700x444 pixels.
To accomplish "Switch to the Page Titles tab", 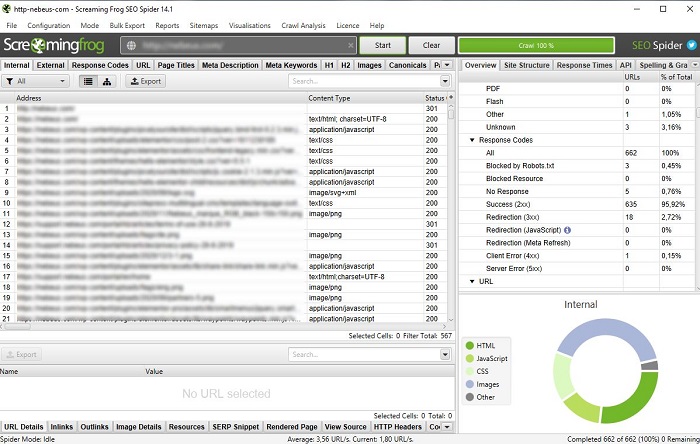I will tap(176, 65).
